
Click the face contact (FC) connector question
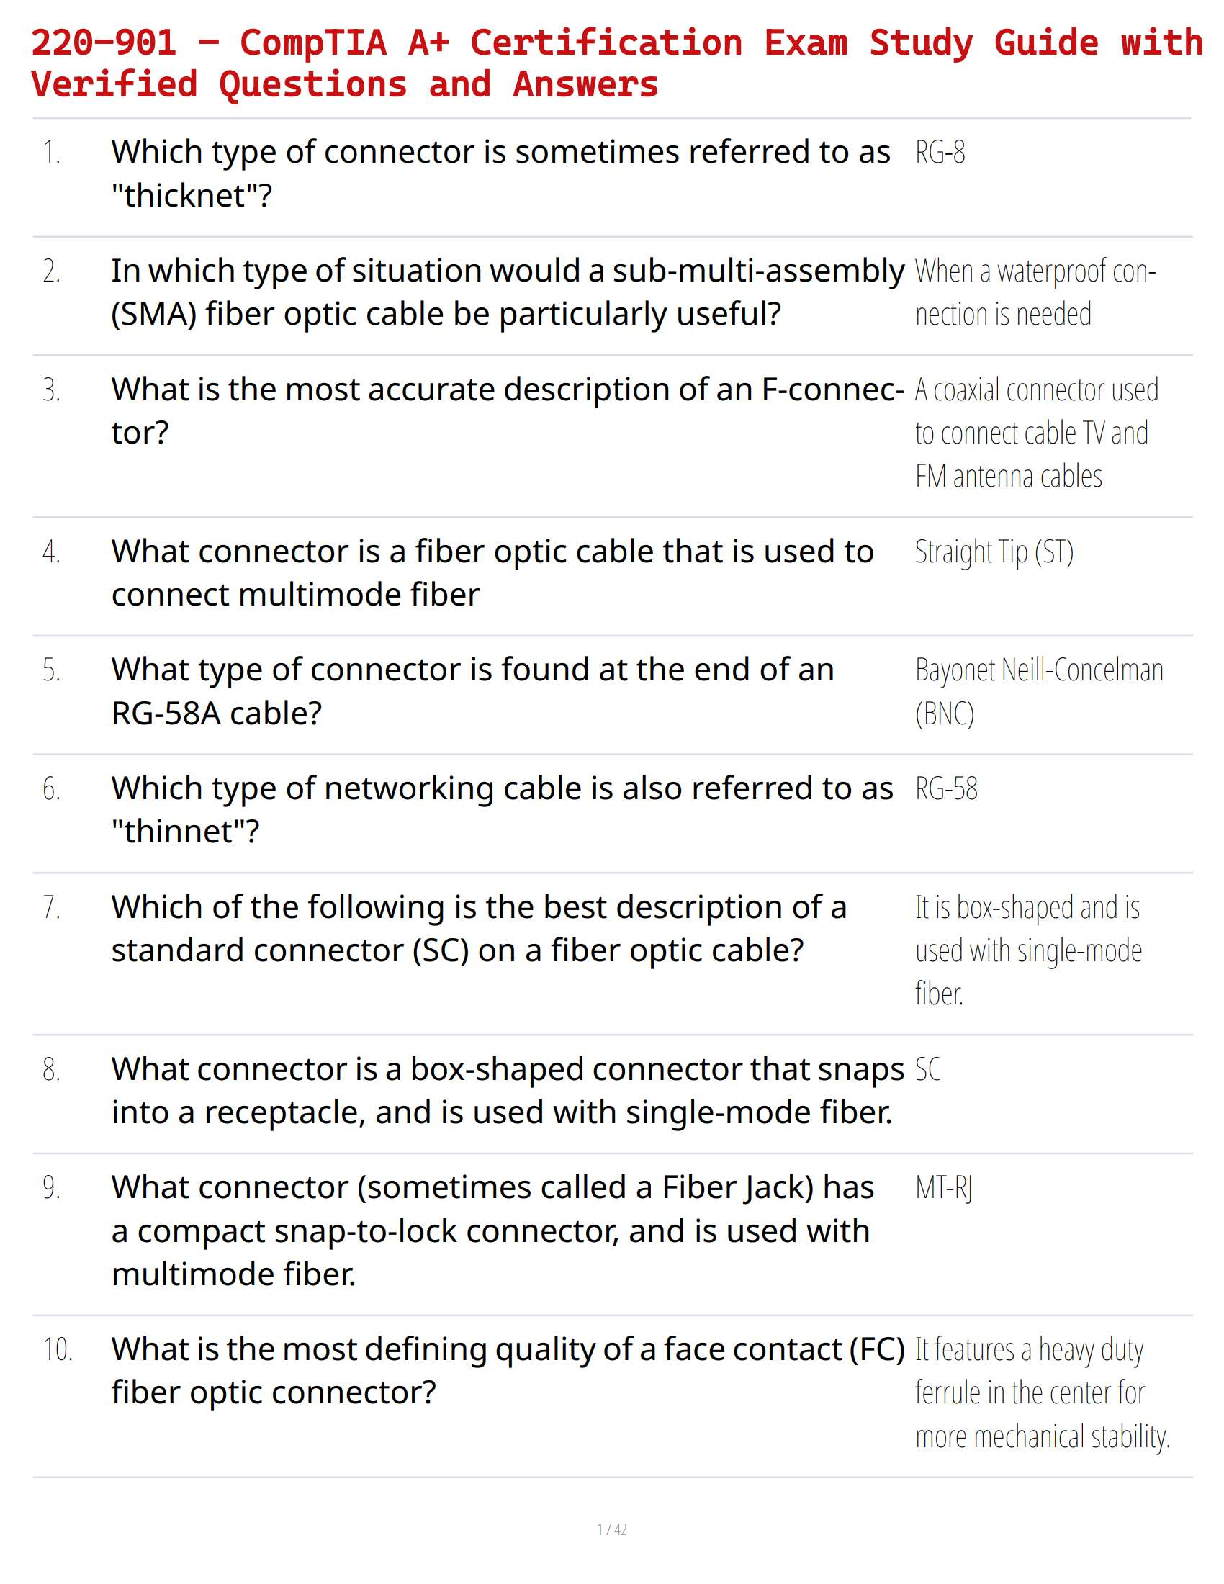pyautogui.click(x=507, y=1370)
